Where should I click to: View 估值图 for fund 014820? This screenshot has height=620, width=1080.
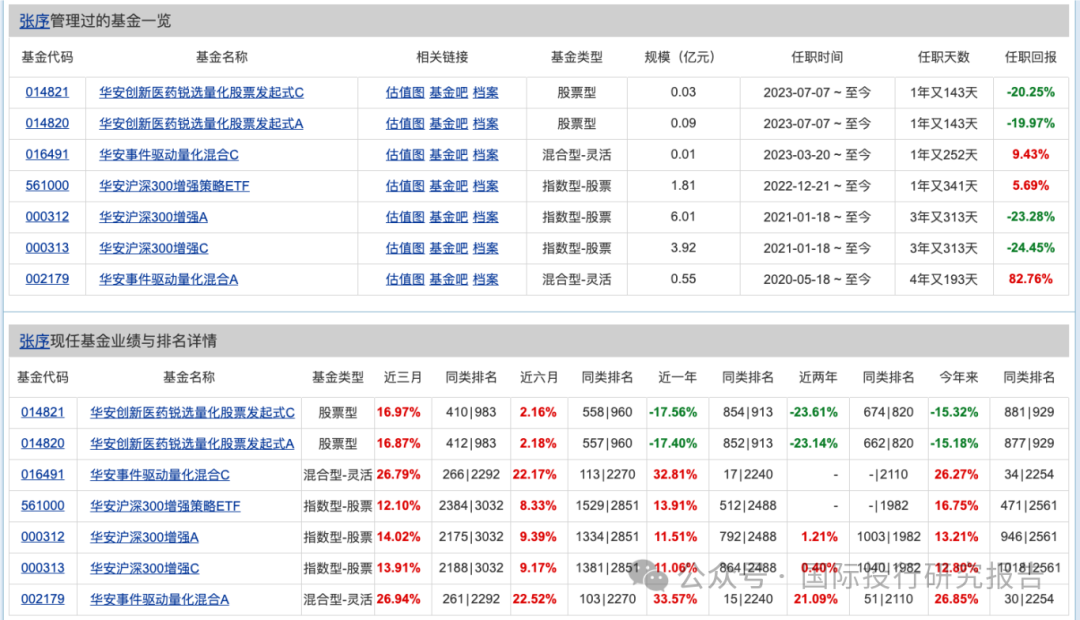tap(404, 123)
